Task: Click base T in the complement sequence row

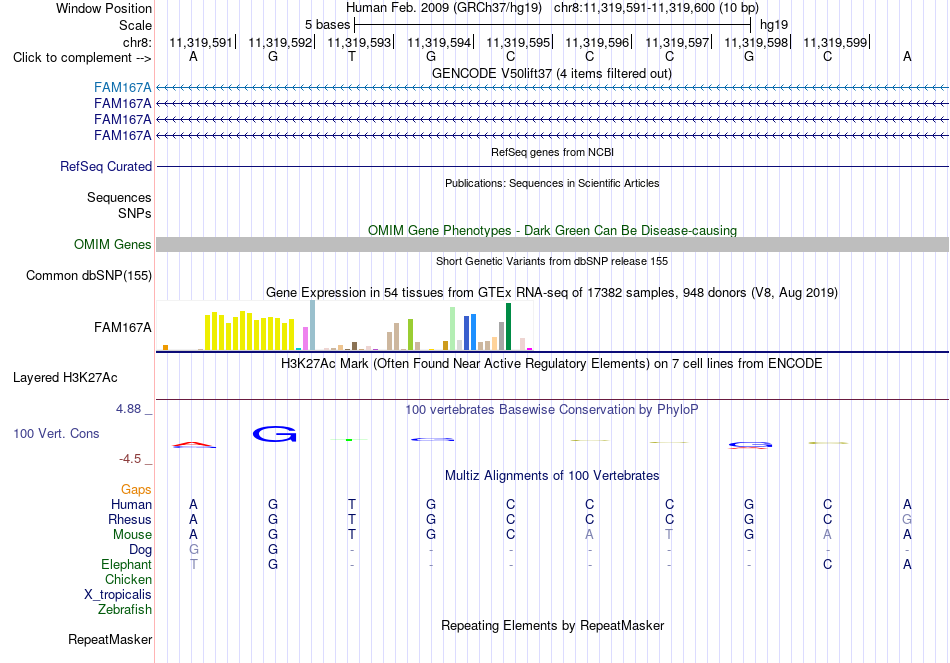Action: [x=352, y=56]
